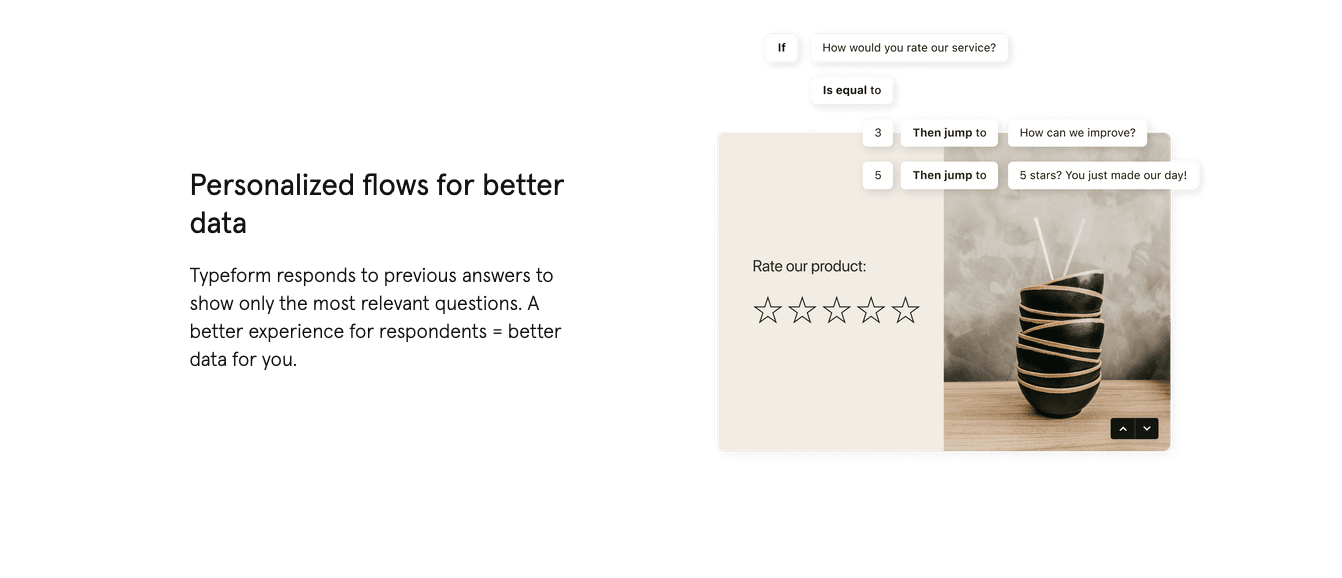Select "5 stars? You just made our day!"

coord(1103,175)
